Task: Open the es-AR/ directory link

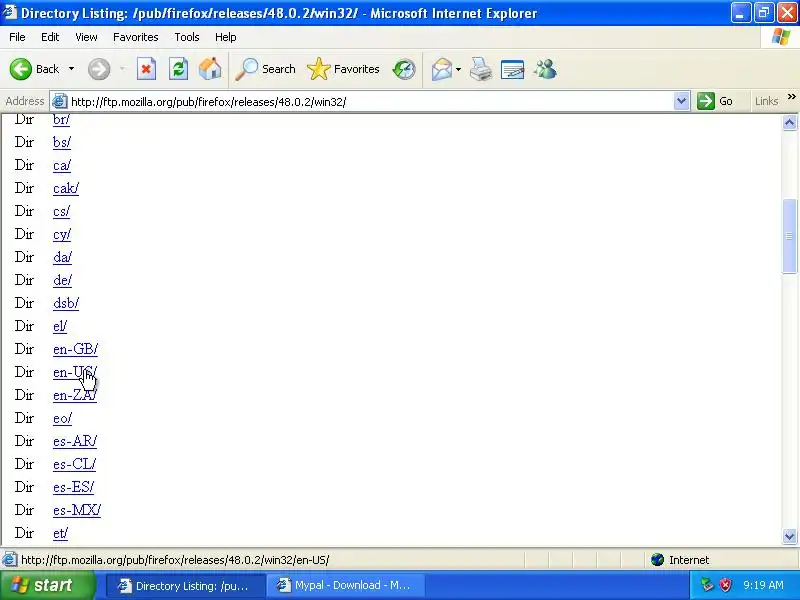Action: pos(75,441)
